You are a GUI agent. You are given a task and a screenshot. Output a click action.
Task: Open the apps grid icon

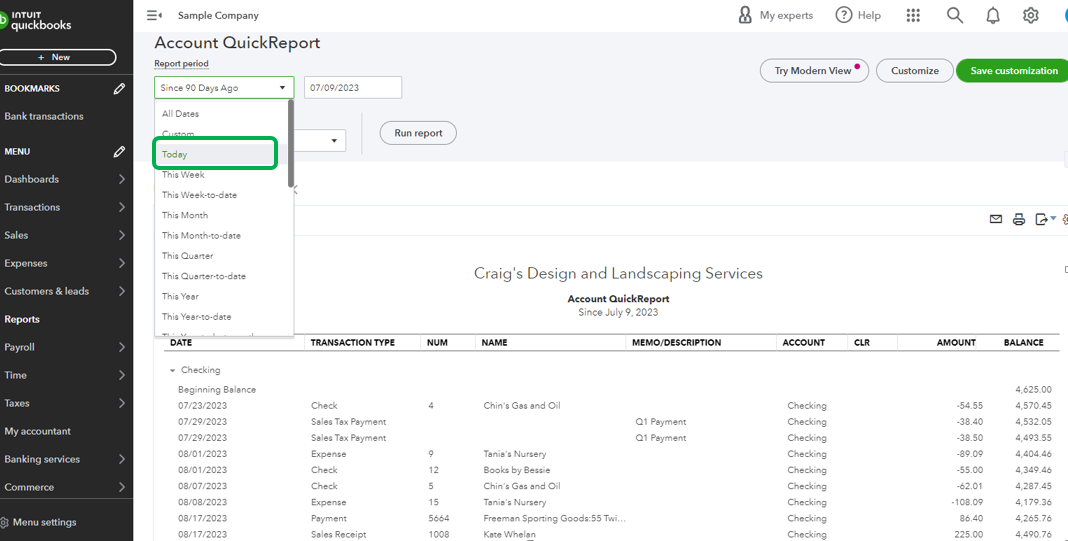click(913, 15)
